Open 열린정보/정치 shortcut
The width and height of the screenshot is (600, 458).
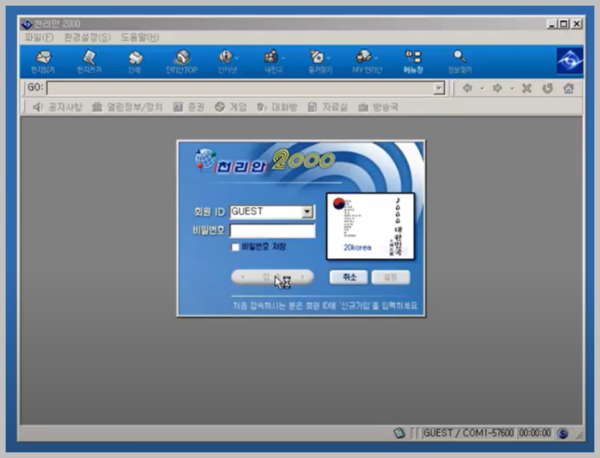click(127, 107)
